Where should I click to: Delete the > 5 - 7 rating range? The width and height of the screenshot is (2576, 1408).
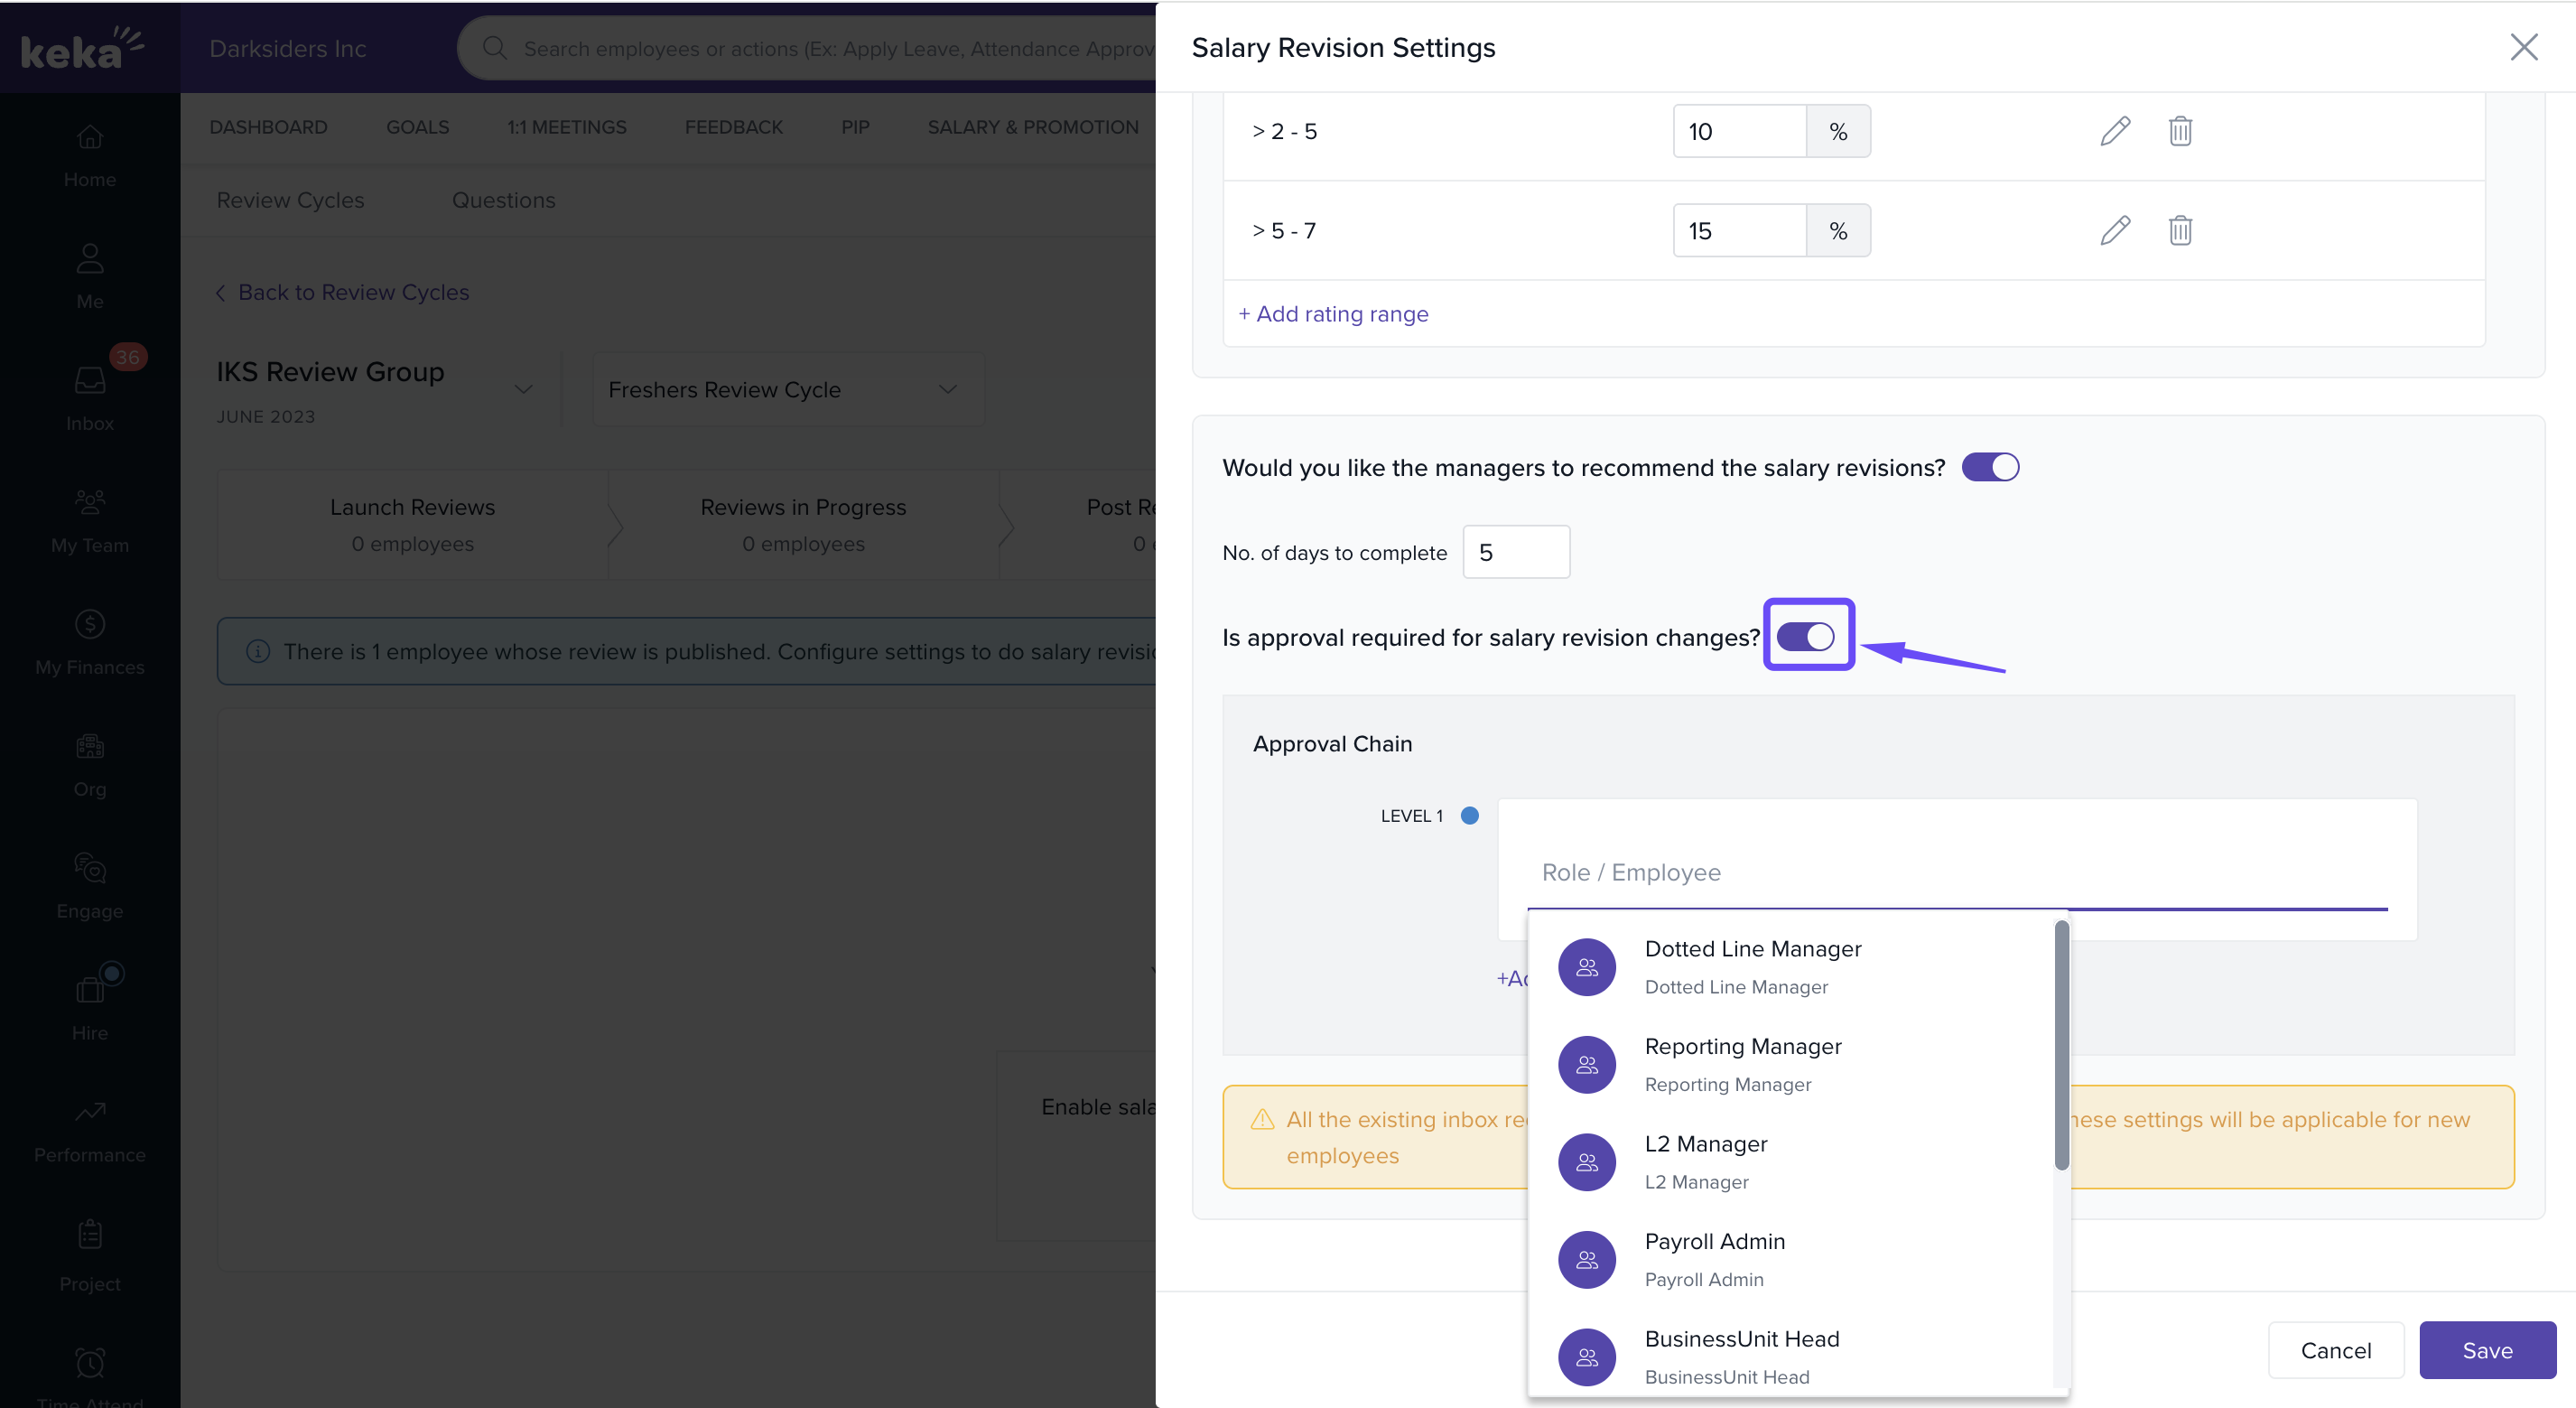coord(2179,230)
